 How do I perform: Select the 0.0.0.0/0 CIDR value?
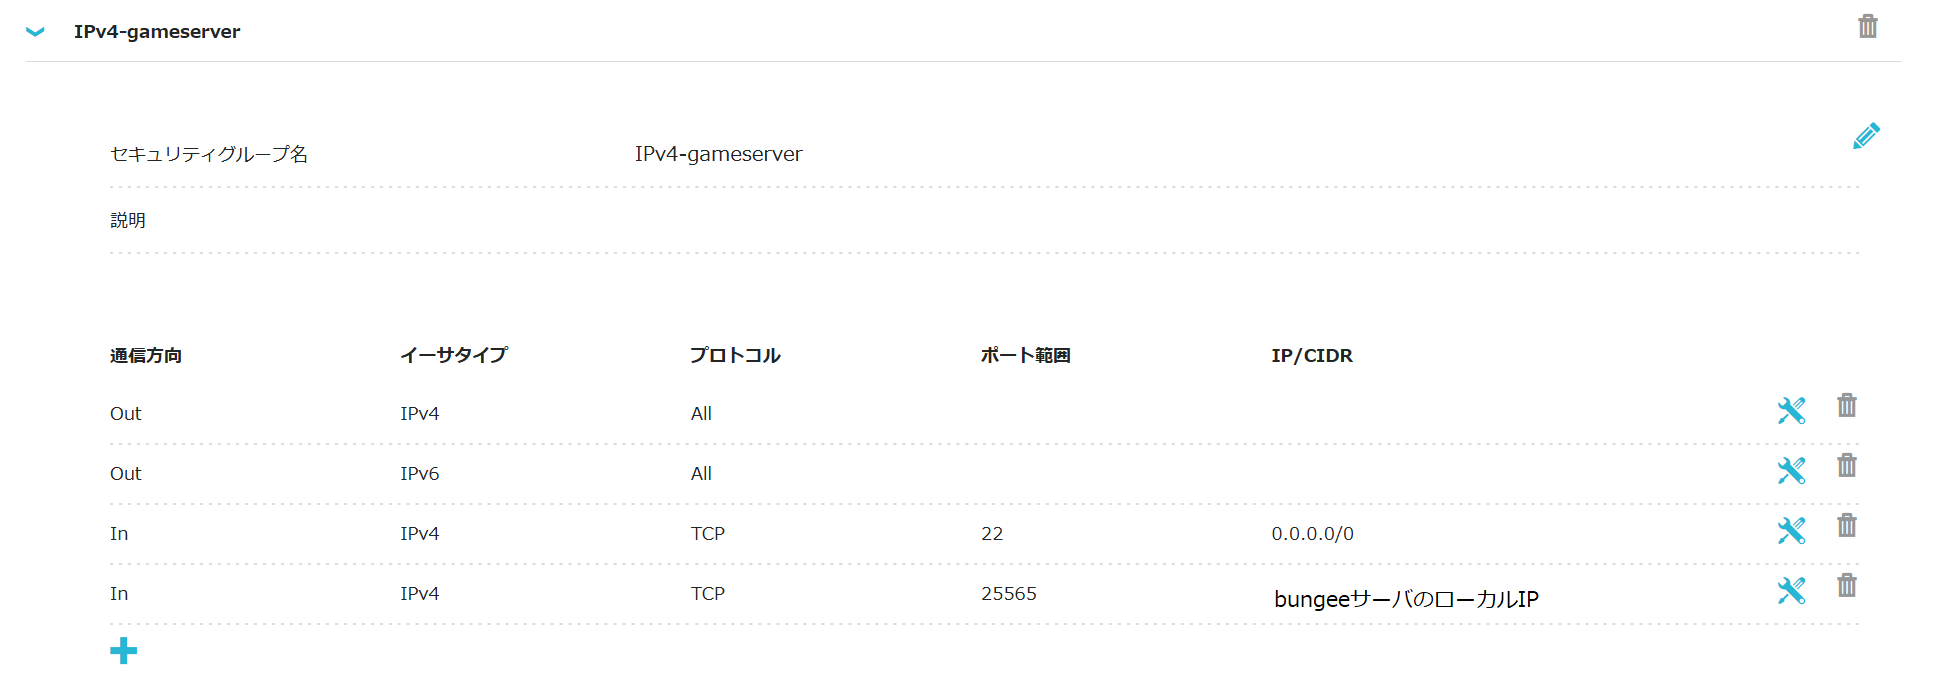[x=1312, y=534]
